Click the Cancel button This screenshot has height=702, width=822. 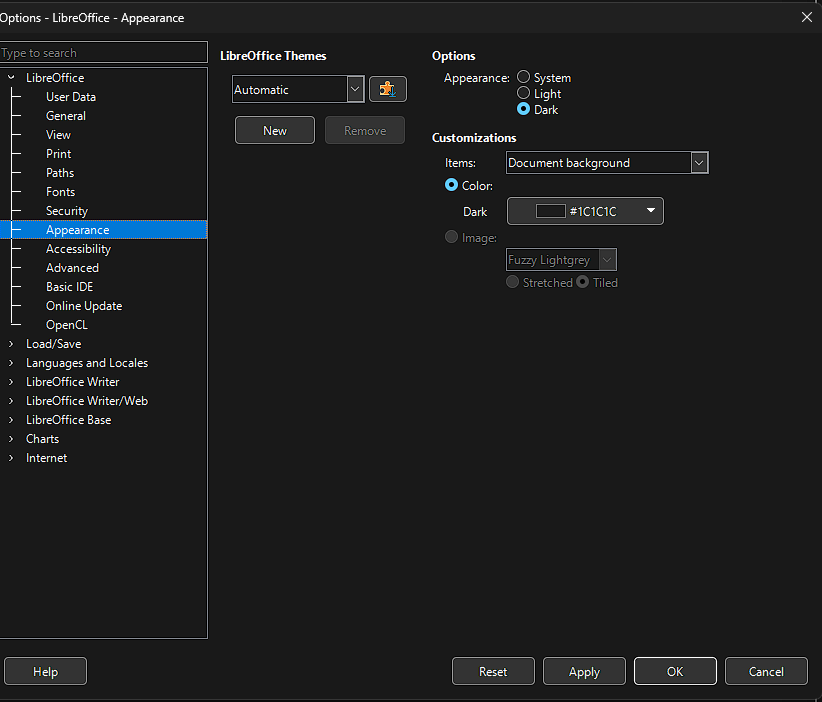coord(766,671)
